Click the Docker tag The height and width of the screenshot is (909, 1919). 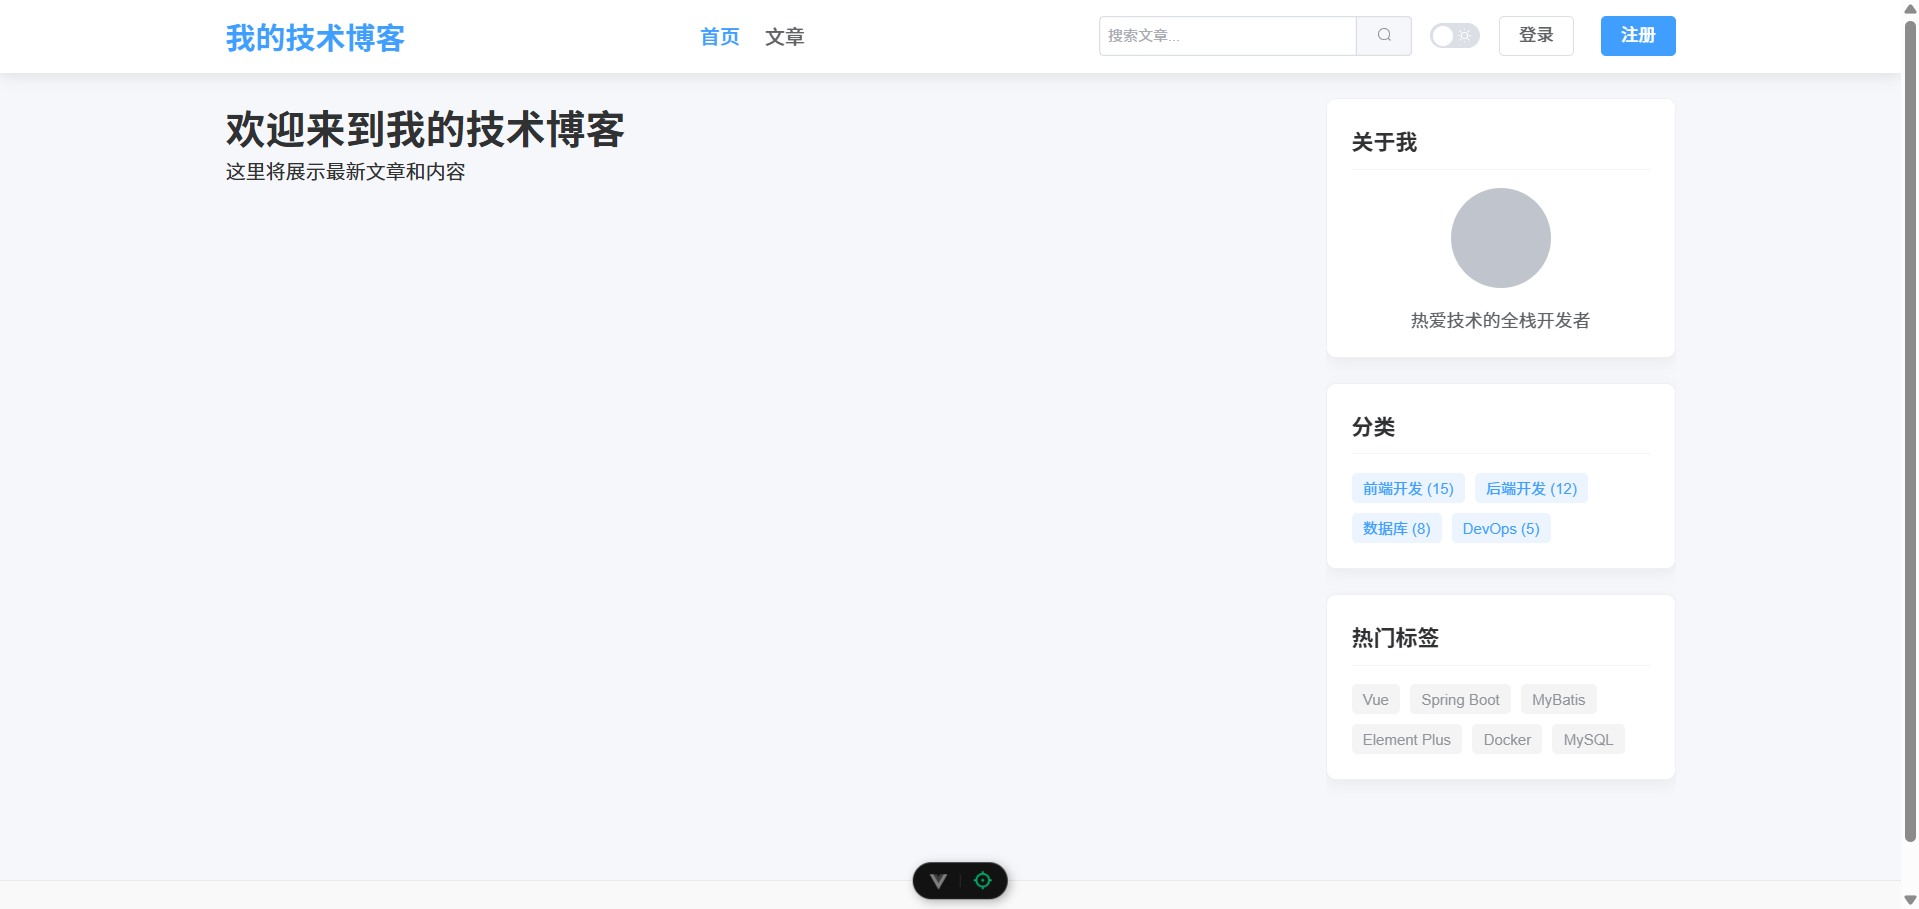click(x=1507, y=739)
